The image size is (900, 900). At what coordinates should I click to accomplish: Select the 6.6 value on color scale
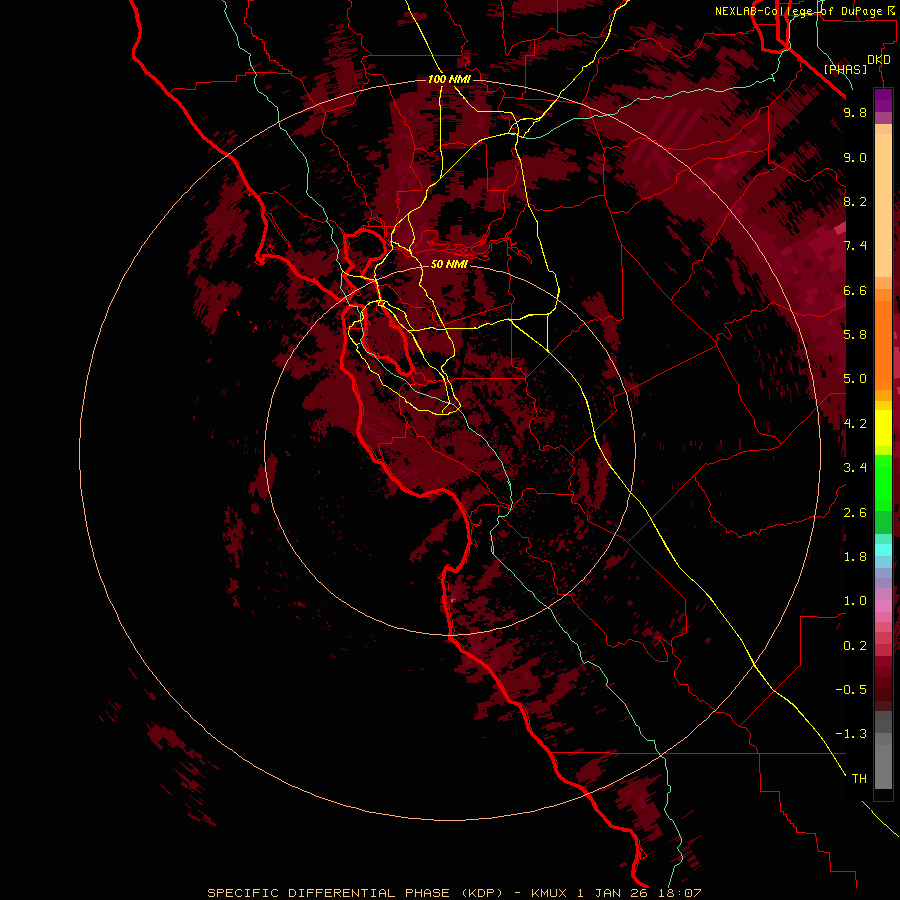click(855, 290)
